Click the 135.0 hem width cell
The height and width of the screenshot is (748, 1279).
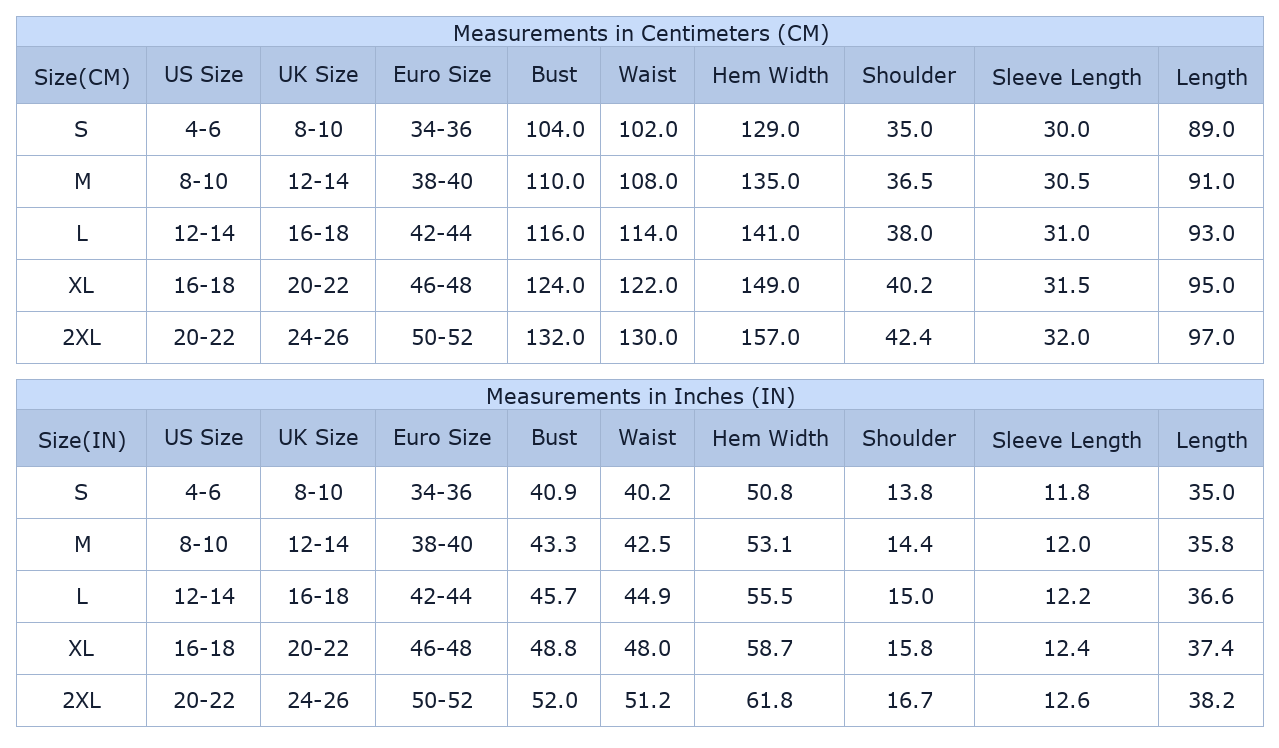click(x=770, y=182)
